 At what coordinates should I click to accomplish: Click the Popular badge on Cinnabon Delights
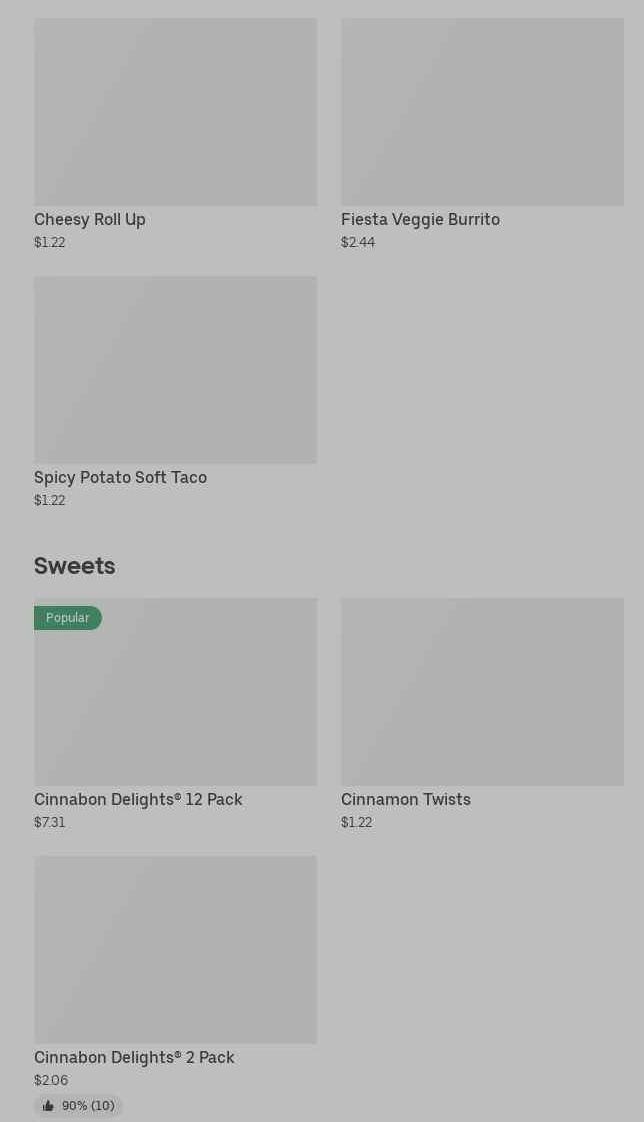click(67, 618)
